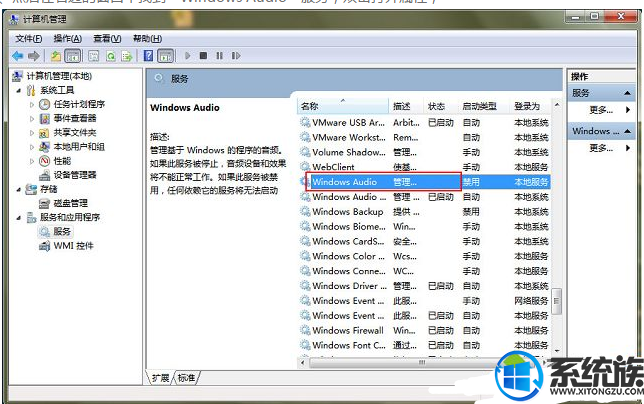This screenshot has height=404, width=644.
Task: Click the services list horizontal scrollbar thumb
Action: pyautogui.click(x=422, y=363)
